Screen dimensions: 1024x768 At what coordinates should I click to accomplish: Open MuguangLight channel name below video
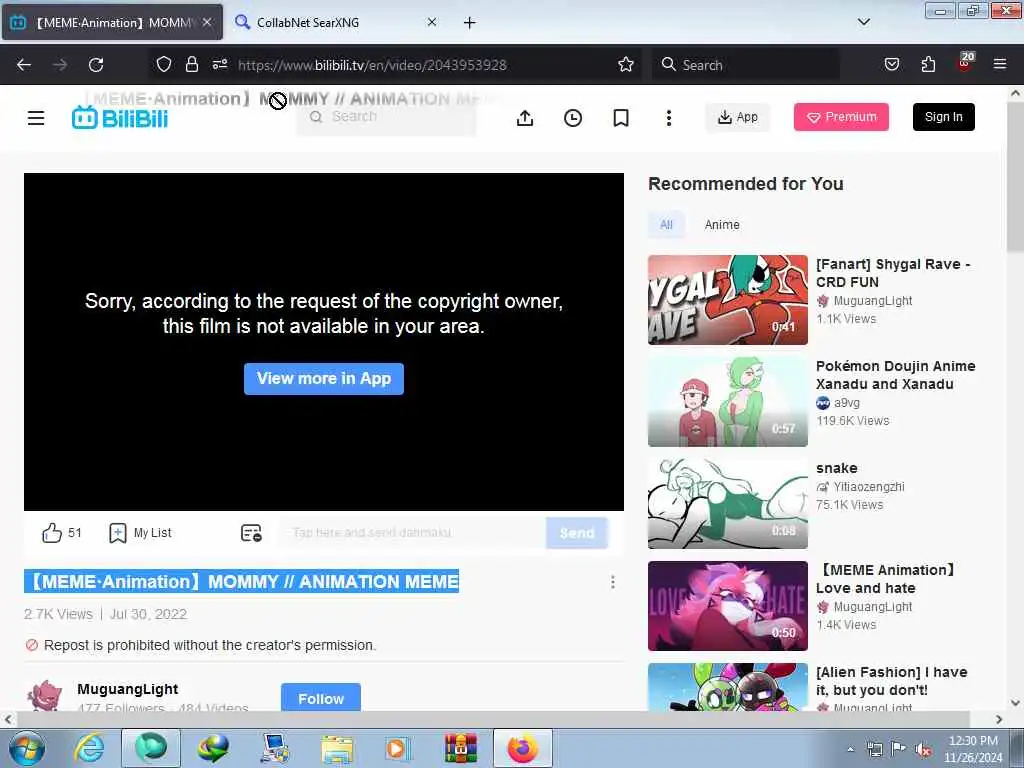pyautogui.click(x=128, y=690)
